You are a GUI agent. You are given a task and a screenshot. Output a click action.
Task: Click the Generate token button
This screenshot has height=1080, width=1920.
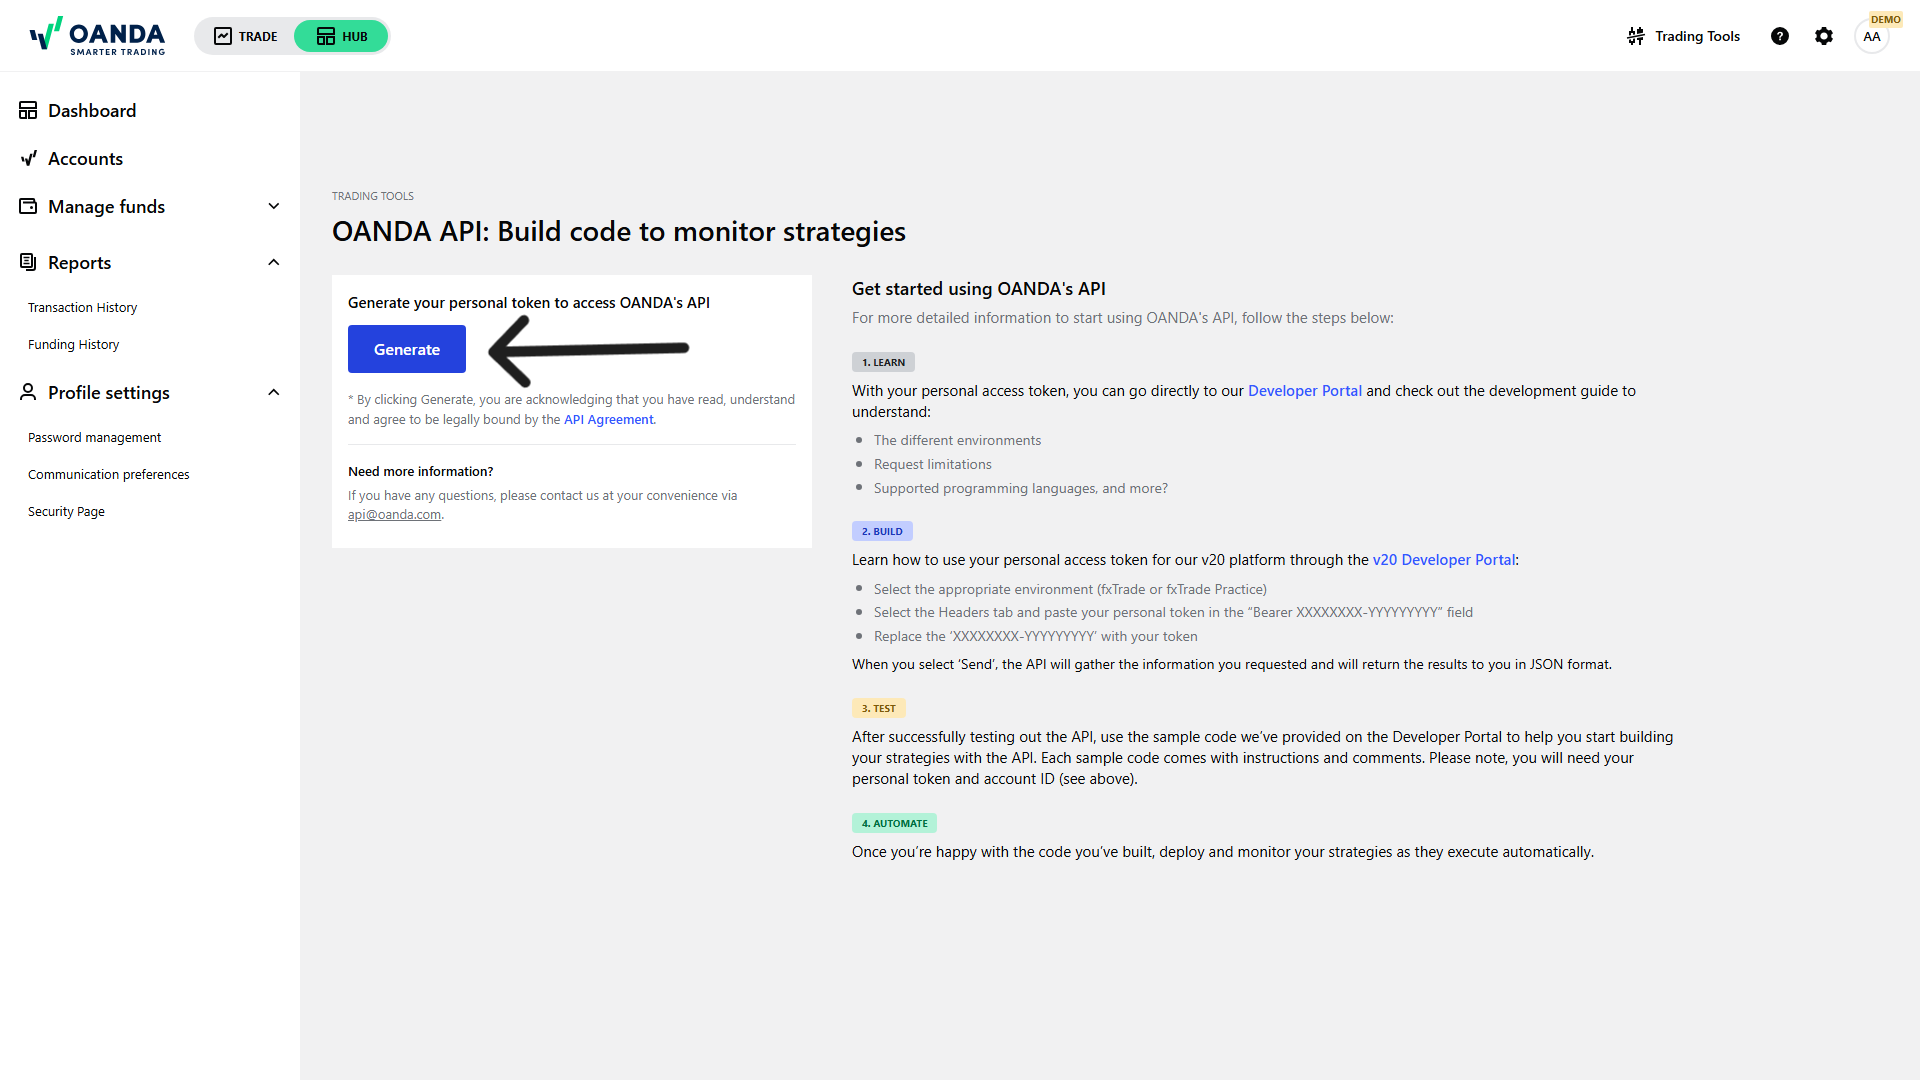pos(407,349)
